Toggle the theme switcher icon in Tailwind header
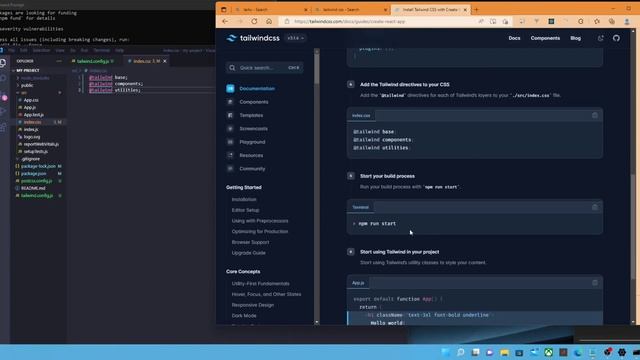Image resolution: width=640 pixels, height=360 pixels. pos(600,38)
